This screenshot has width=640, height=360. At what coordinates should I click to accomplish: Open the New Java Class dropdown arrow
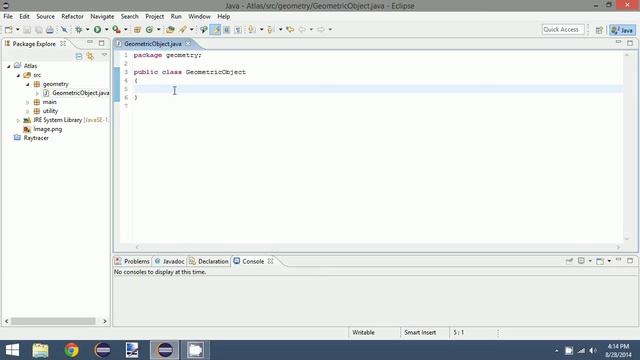[x=158, y=29]
